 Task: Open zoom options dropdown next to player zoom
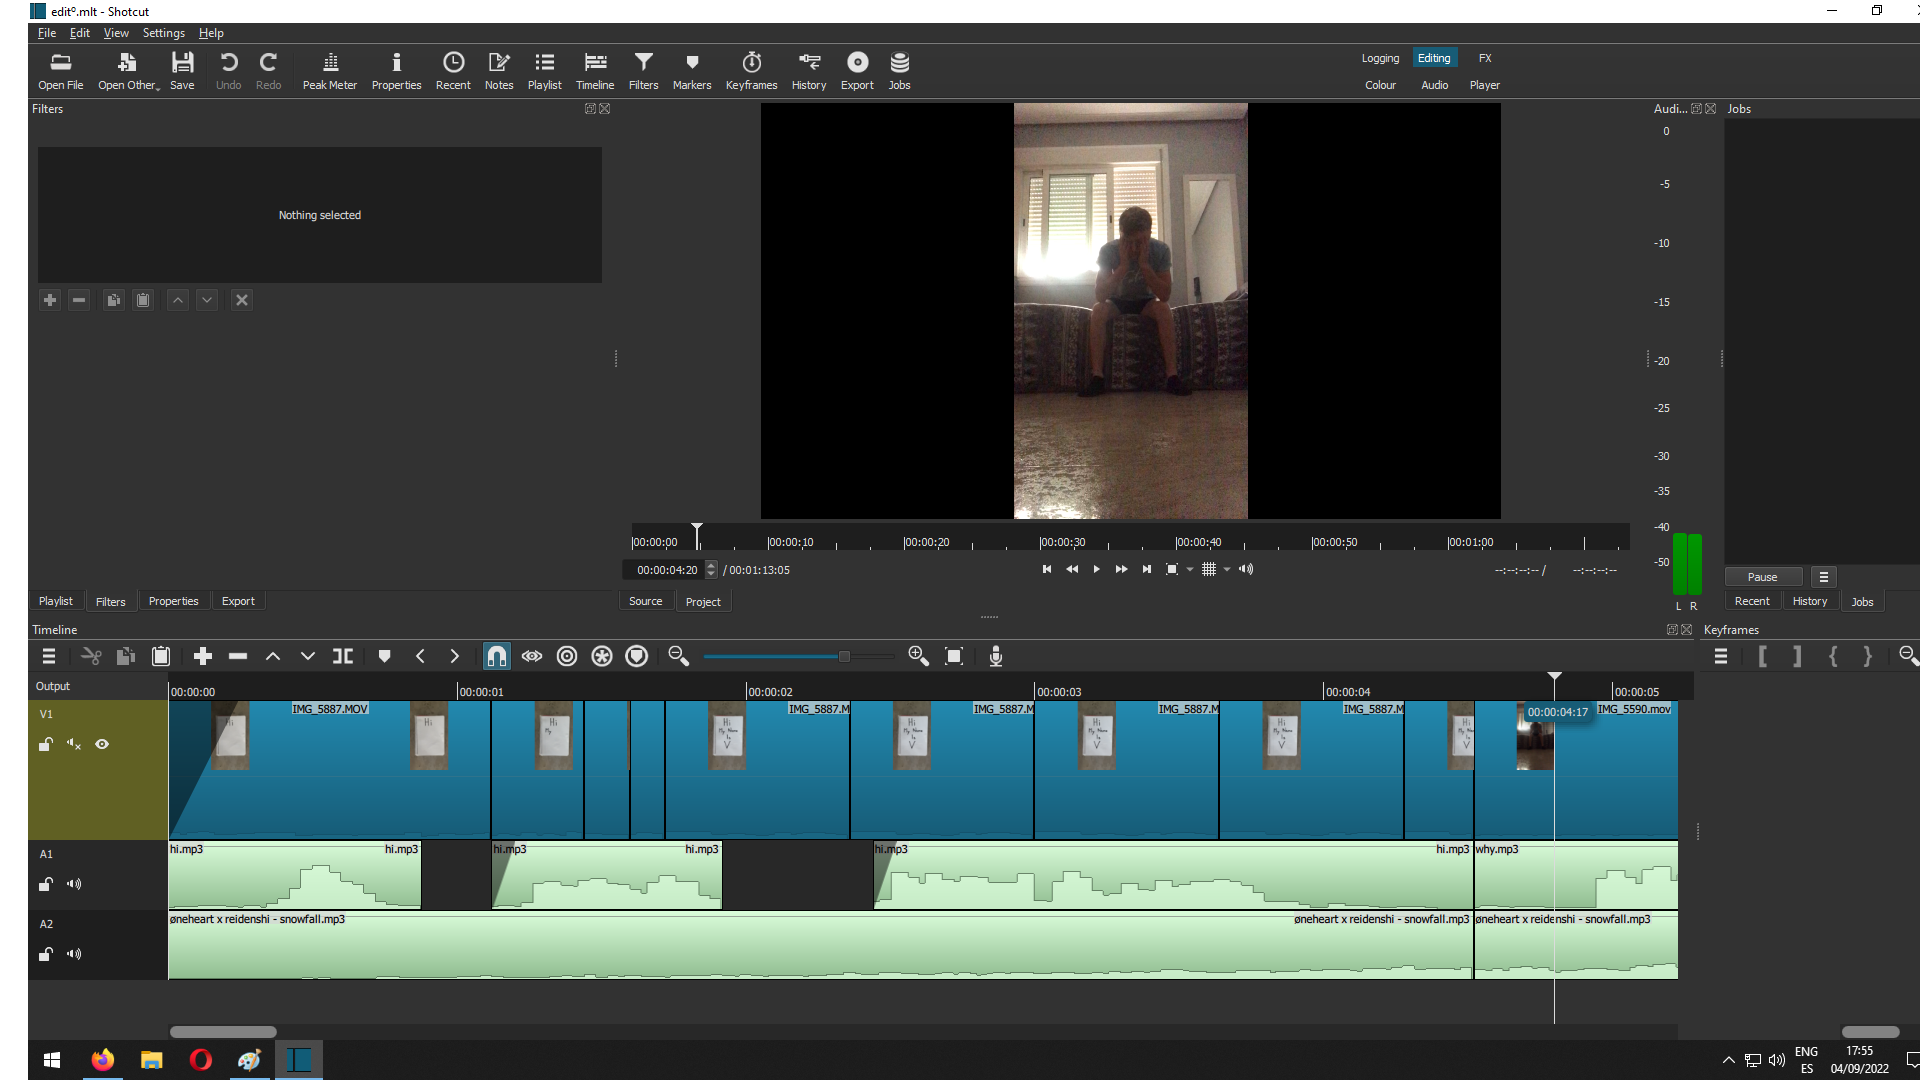tap(1190, 569)
